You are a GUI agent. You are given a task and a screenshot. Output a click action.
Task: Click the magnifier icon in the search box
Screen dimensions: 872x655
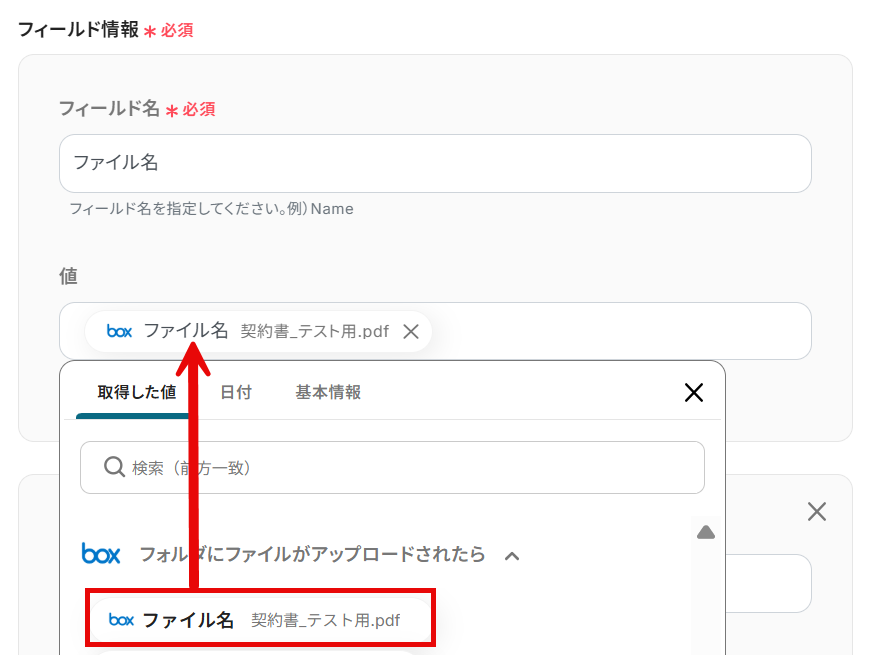[114, 467]
